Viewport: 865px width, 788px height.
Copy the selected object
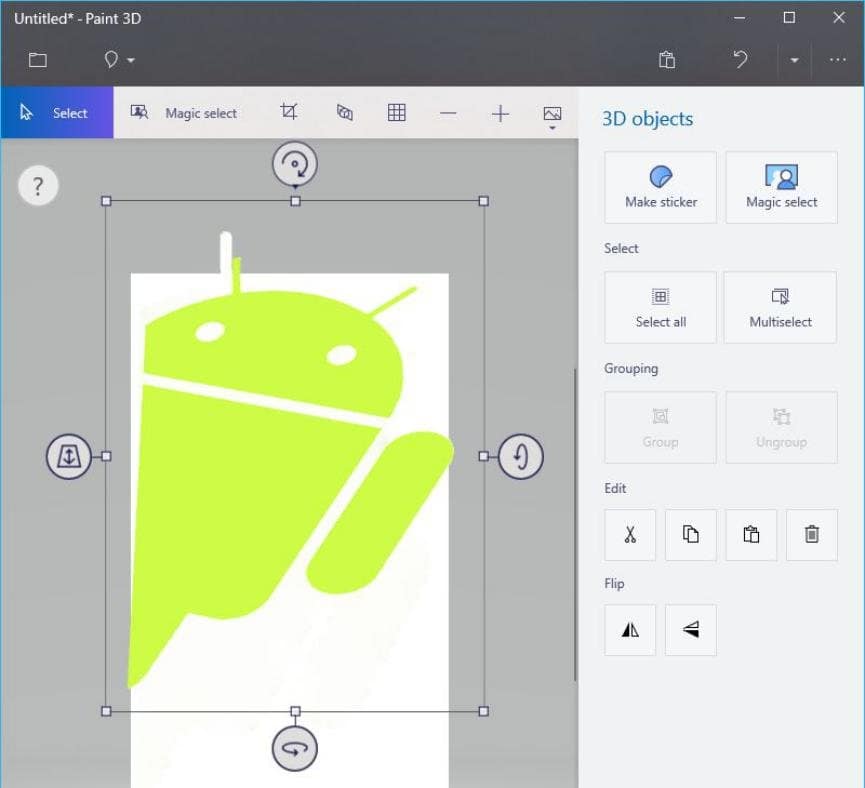tap(690, 534)
